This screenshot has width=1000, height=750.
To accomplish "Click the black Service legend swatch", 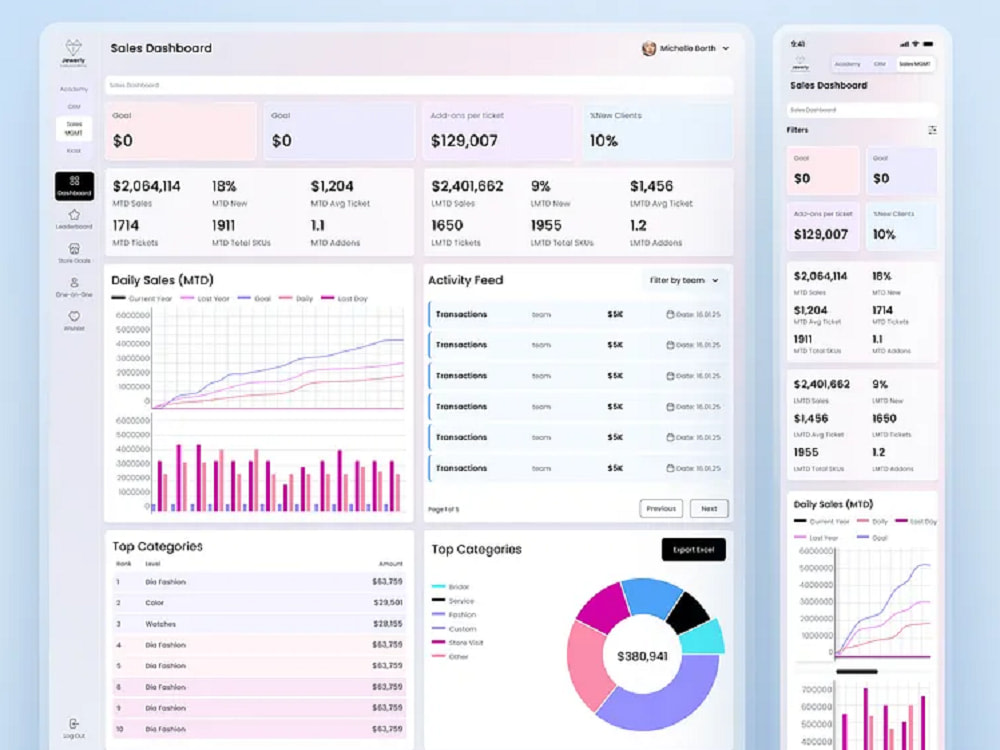I will coord(438,601).
